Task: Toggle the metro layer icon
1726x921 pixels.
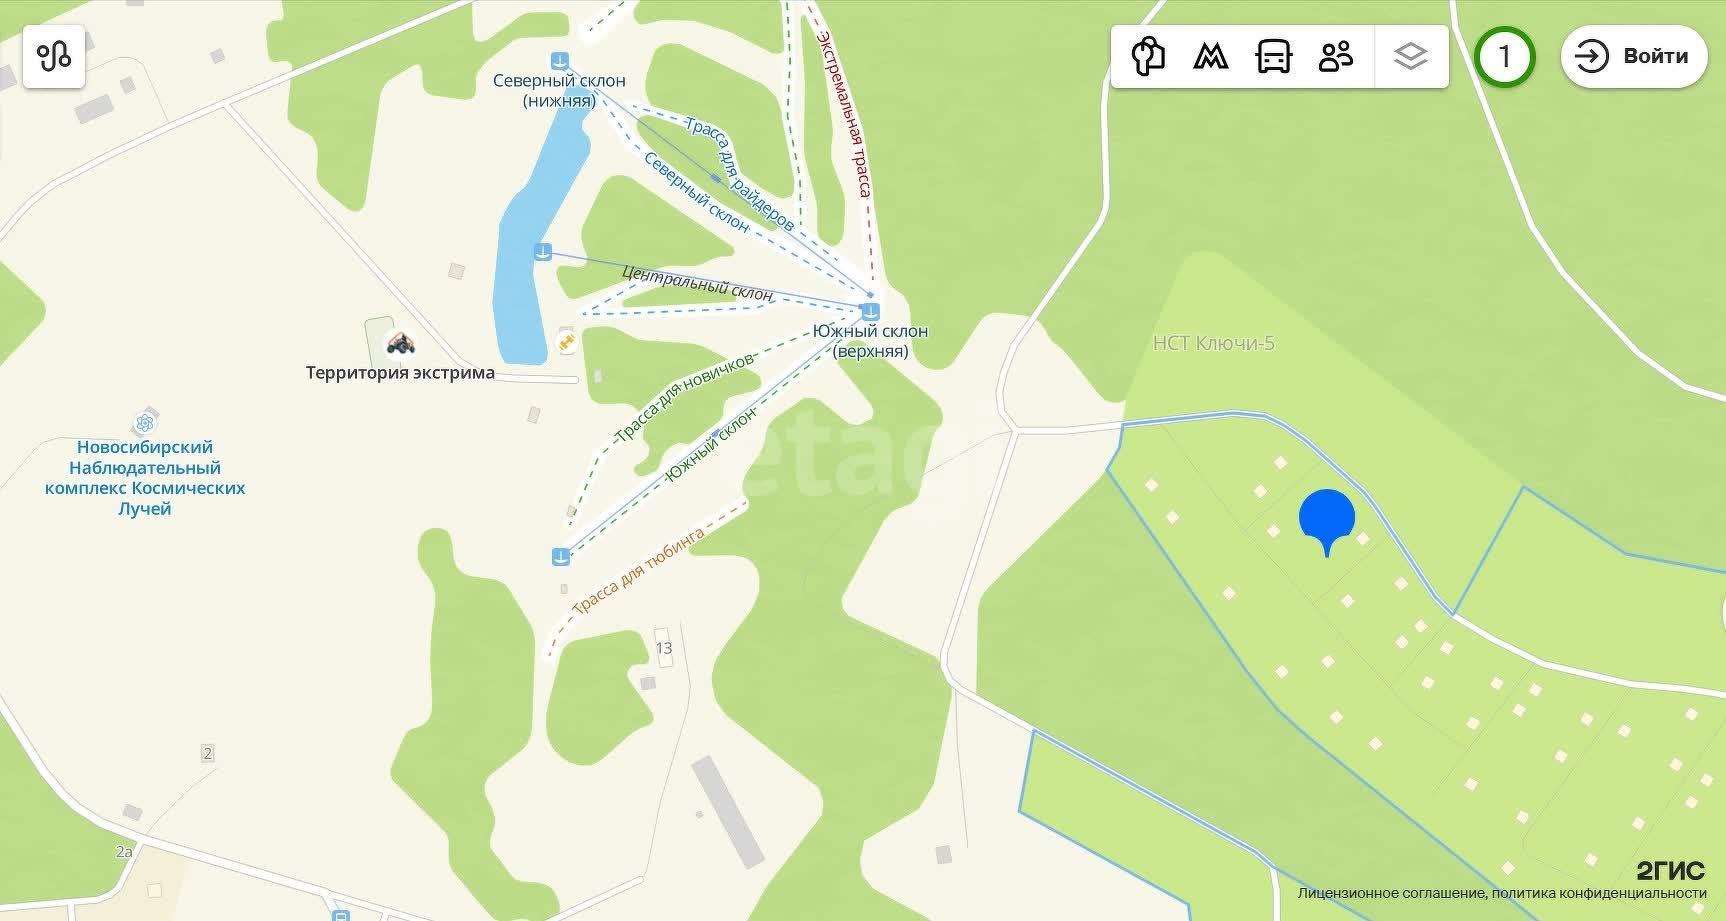Action: [1211, 56]
